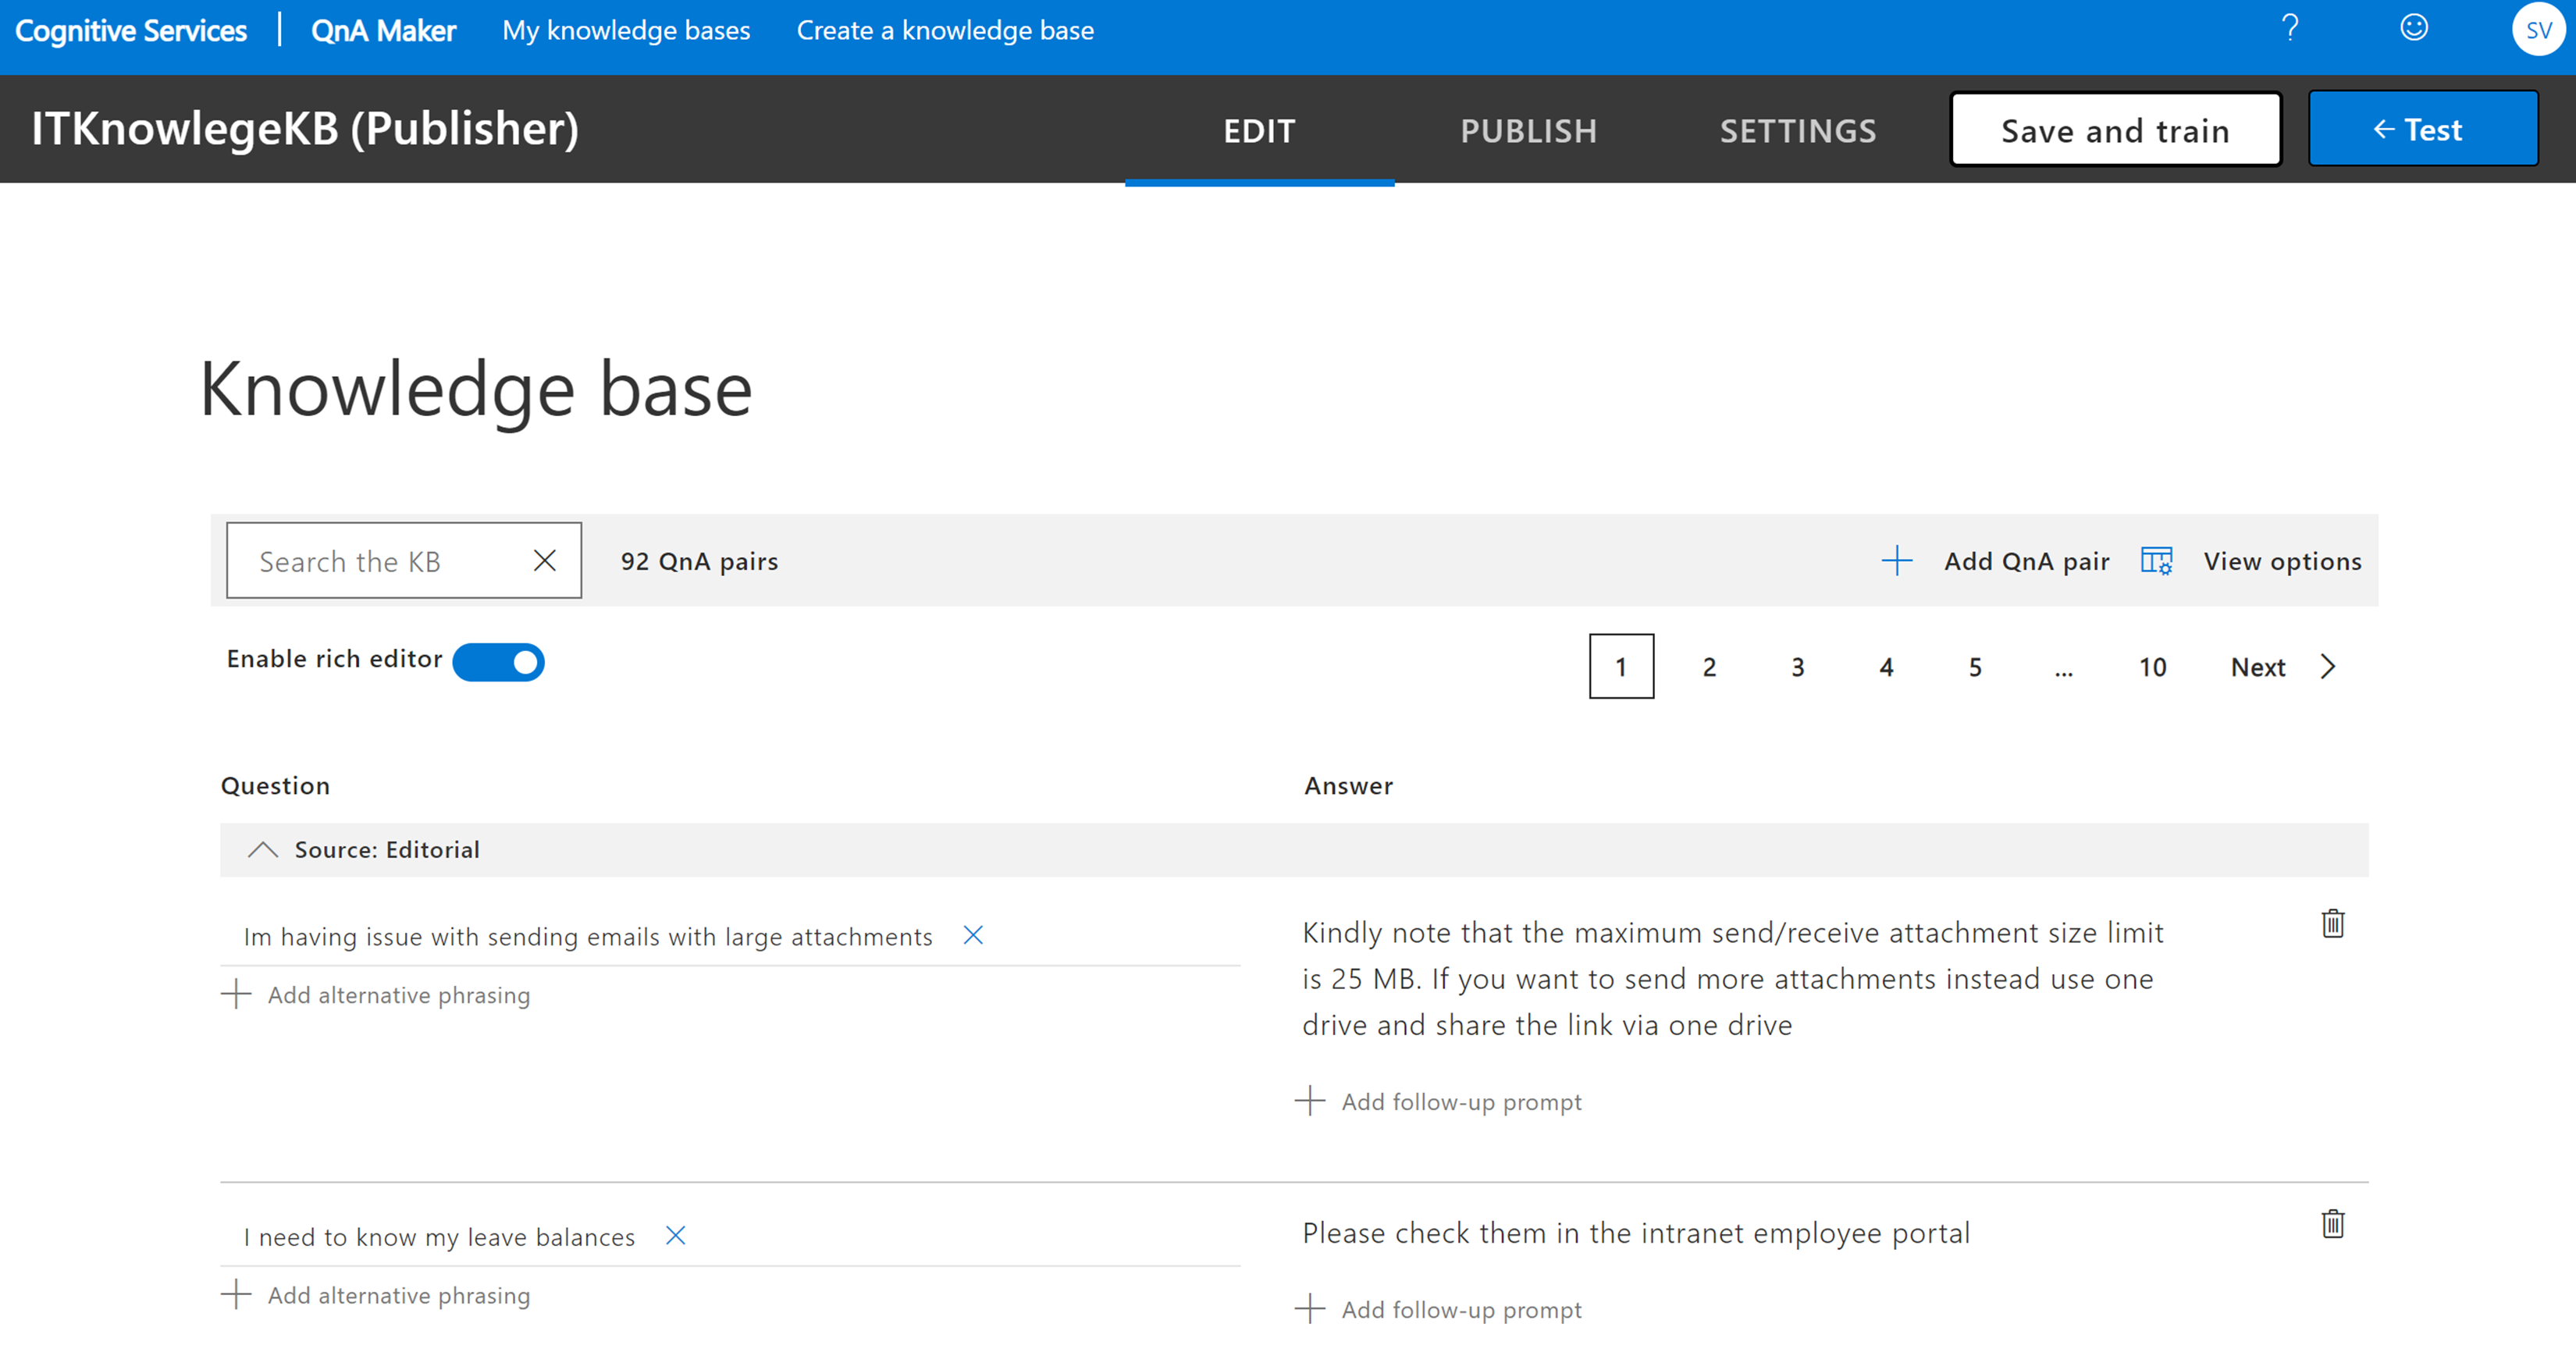The width and height of the screenshot is (2576, 1370).
Task: Click plus icon next to Add QnA pair
Action: pos(1896,561)
